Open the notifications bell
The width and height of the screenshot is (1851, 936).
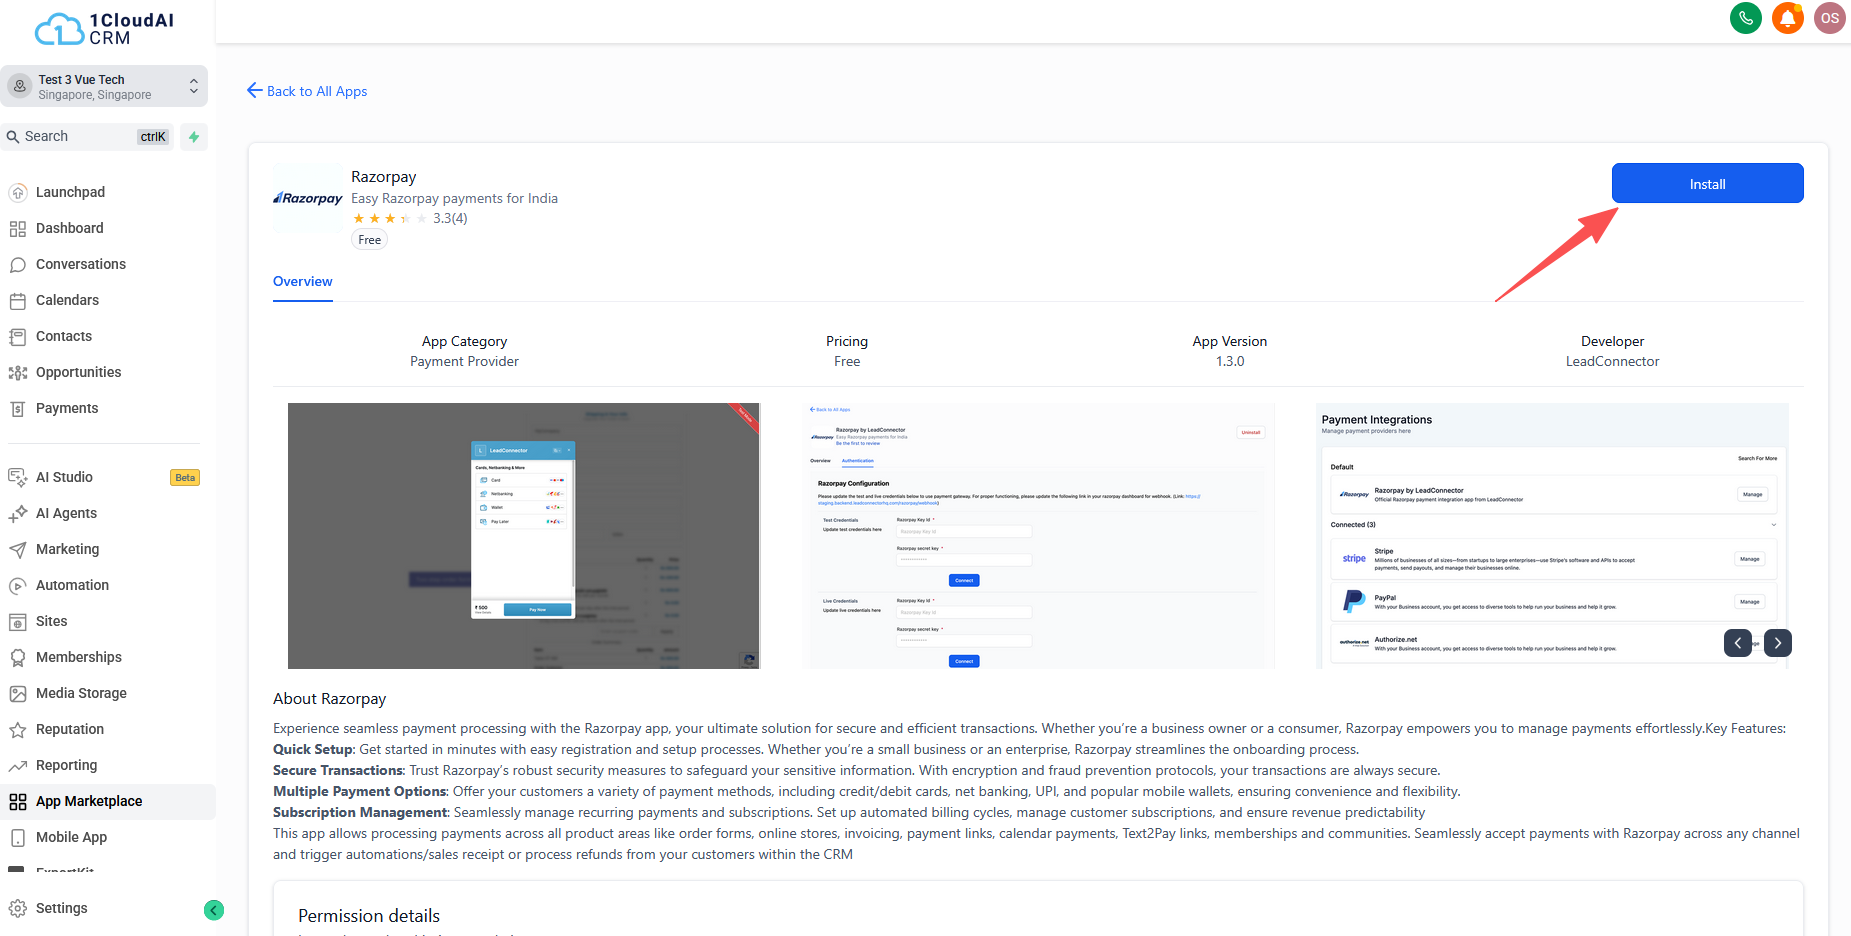pos(1788,18)
